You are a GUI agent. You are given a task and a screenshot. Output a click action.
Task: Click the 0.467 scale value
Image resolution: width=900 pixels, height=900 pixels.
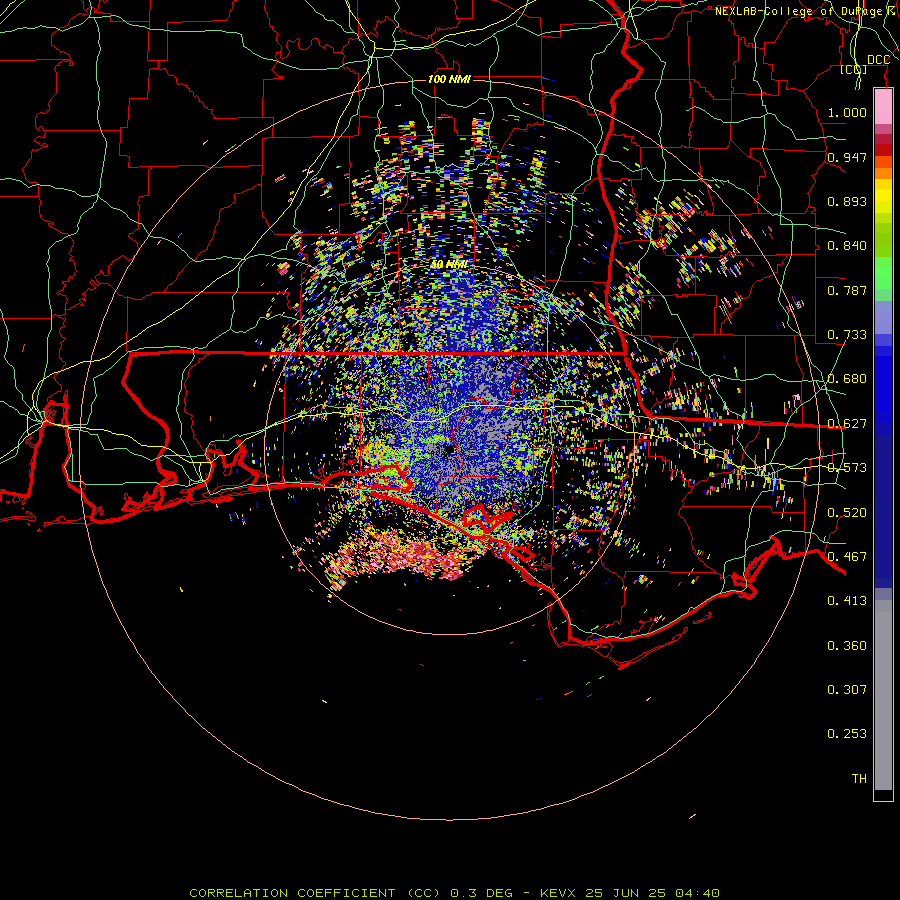point(847,557)
